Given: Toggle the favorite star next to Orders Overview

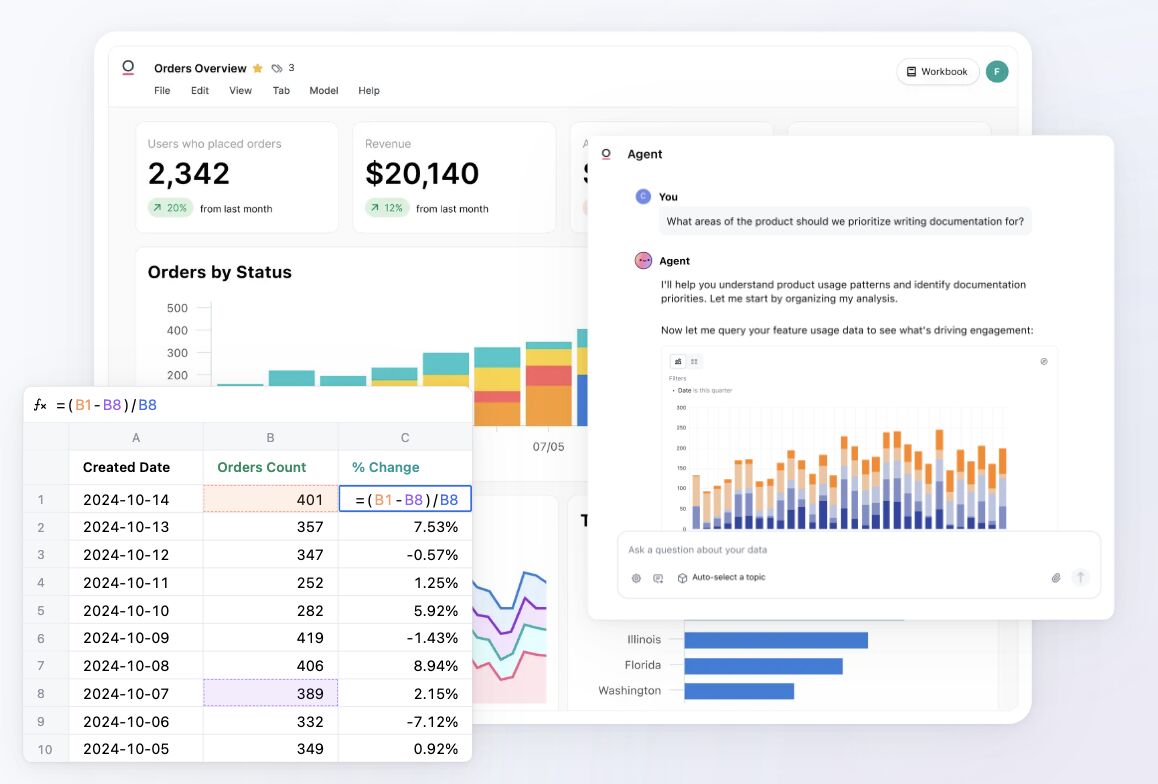Looking at the screenshot, I should click(x=258, y=69).
